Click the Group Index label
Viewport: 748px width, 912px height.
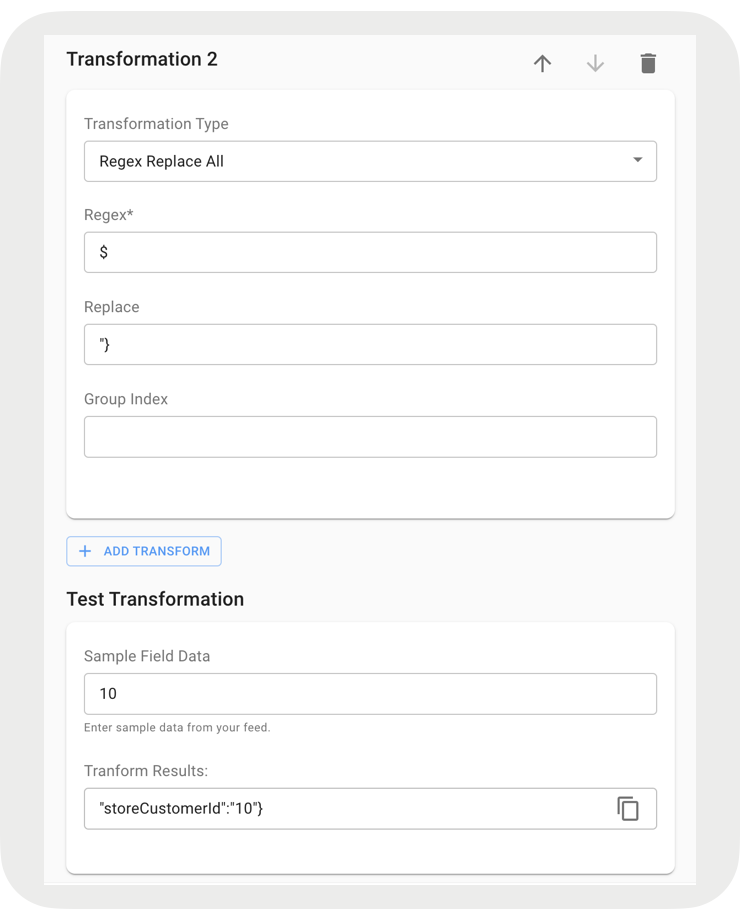(x=126, y=399)
